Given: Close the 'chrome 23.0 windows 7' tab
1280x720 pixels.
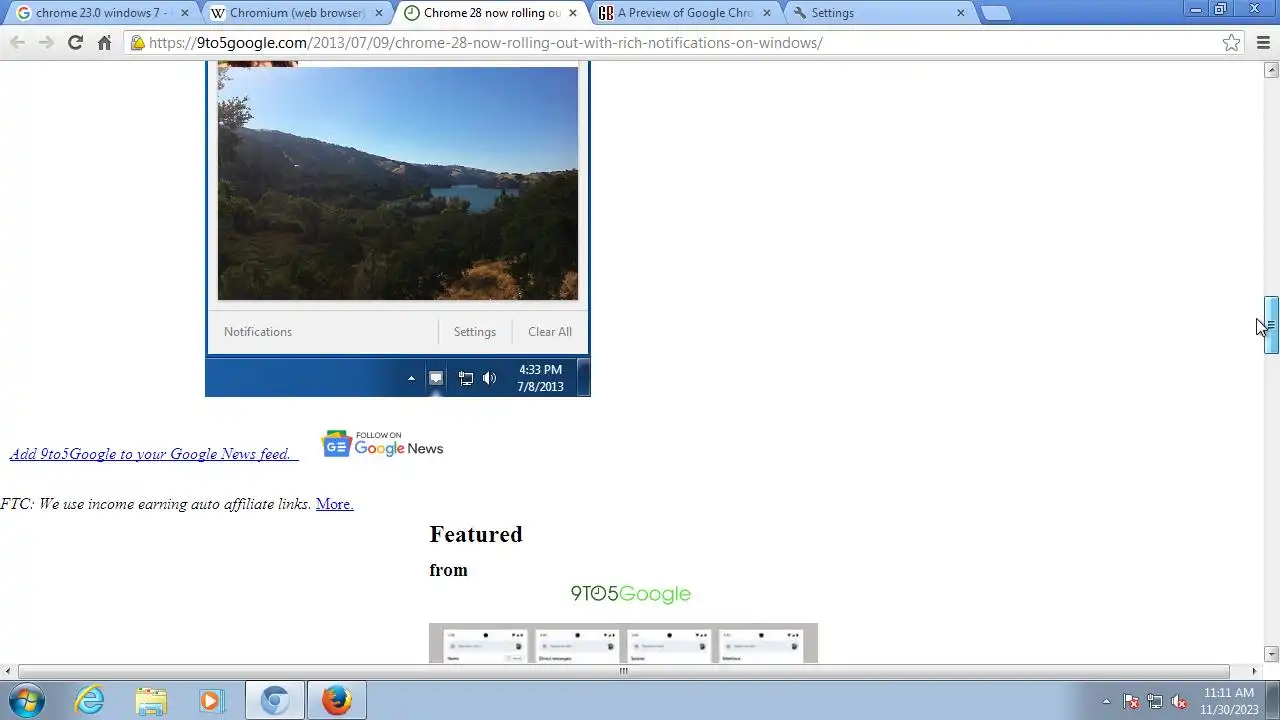Looking at the screenshot, I should (x=184, y=13).
